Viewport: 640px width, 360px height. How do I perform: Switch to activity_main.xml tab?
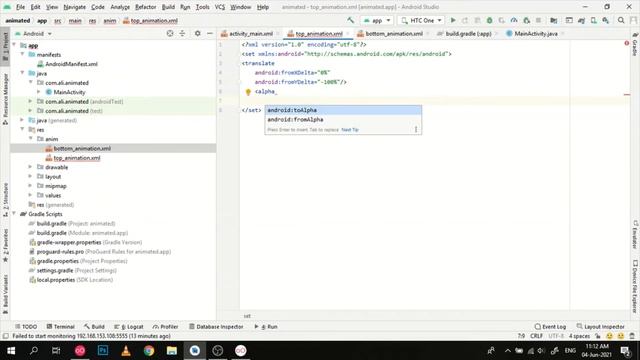pyautogui.click(x=250, y=33)
